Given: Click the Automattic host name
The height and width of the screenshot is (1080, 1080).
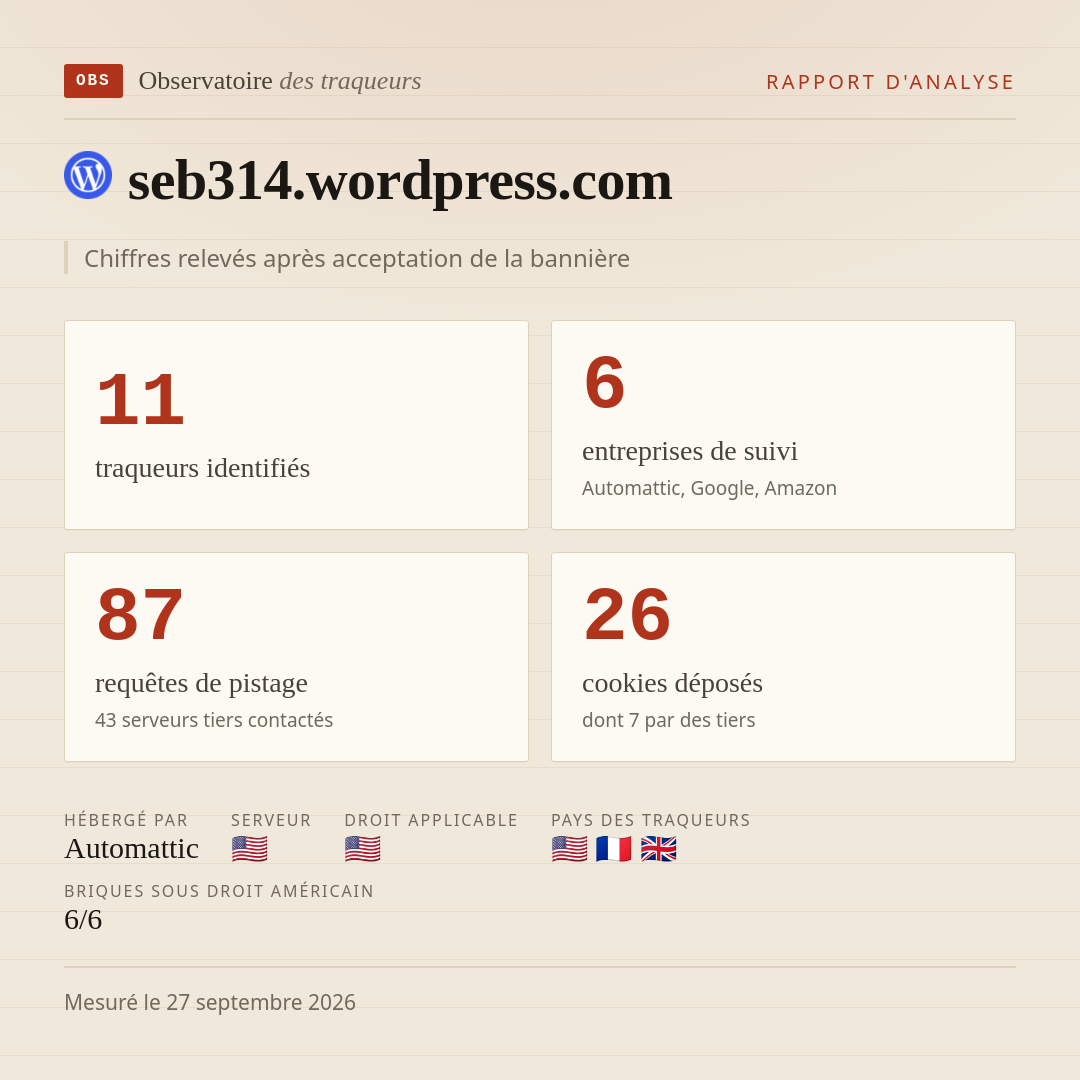Looking at the screenshot, I should [x=132, y=849].
